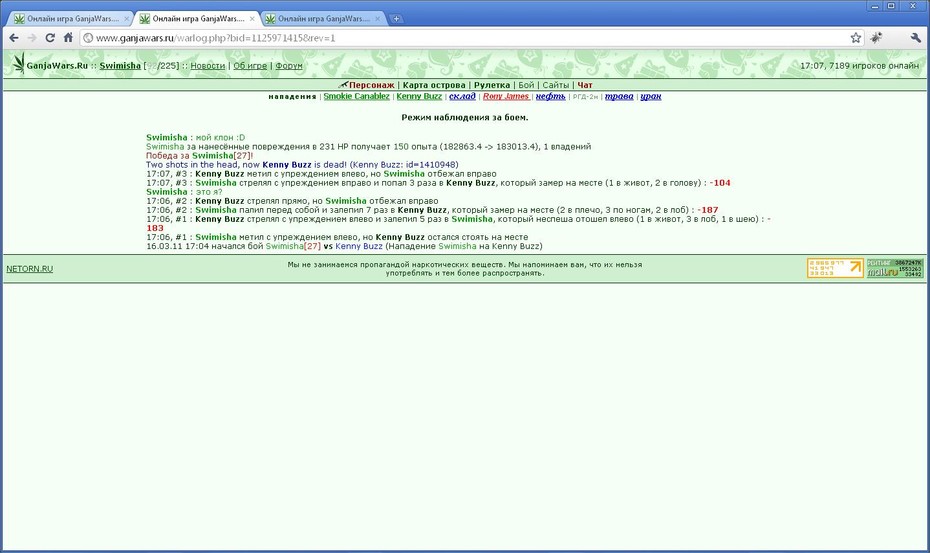Viewport: 930px width, 553px height.
Task: Reload the page with the refresh icon
Action: coord(50,38)
